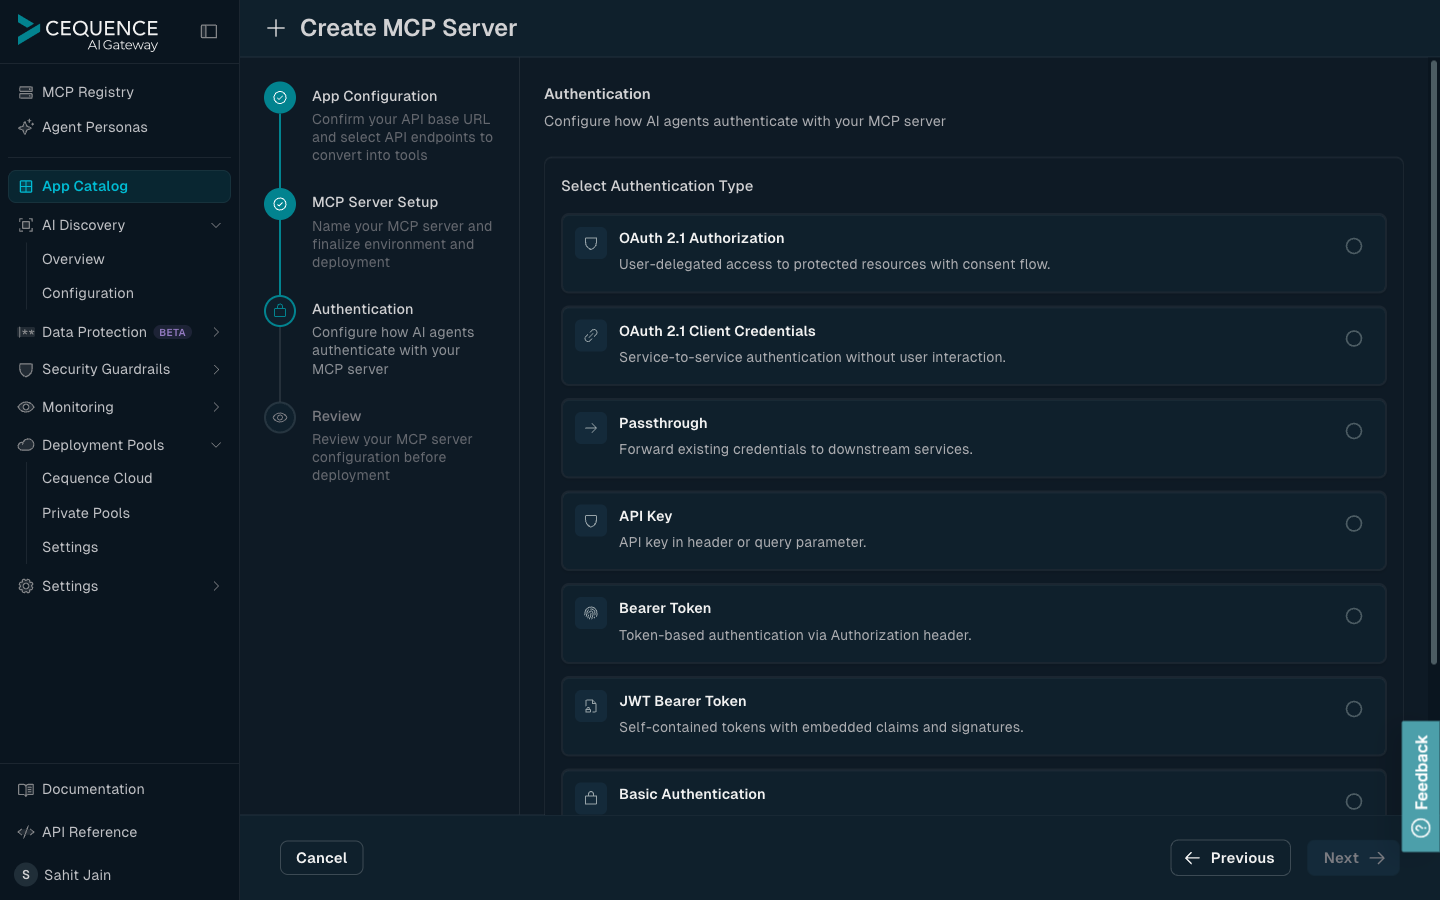This screenshot has height=900, width=1440.
Task: Click the Passthrough arrow icon
Action: pyautogui.click(x=591, y=428)
